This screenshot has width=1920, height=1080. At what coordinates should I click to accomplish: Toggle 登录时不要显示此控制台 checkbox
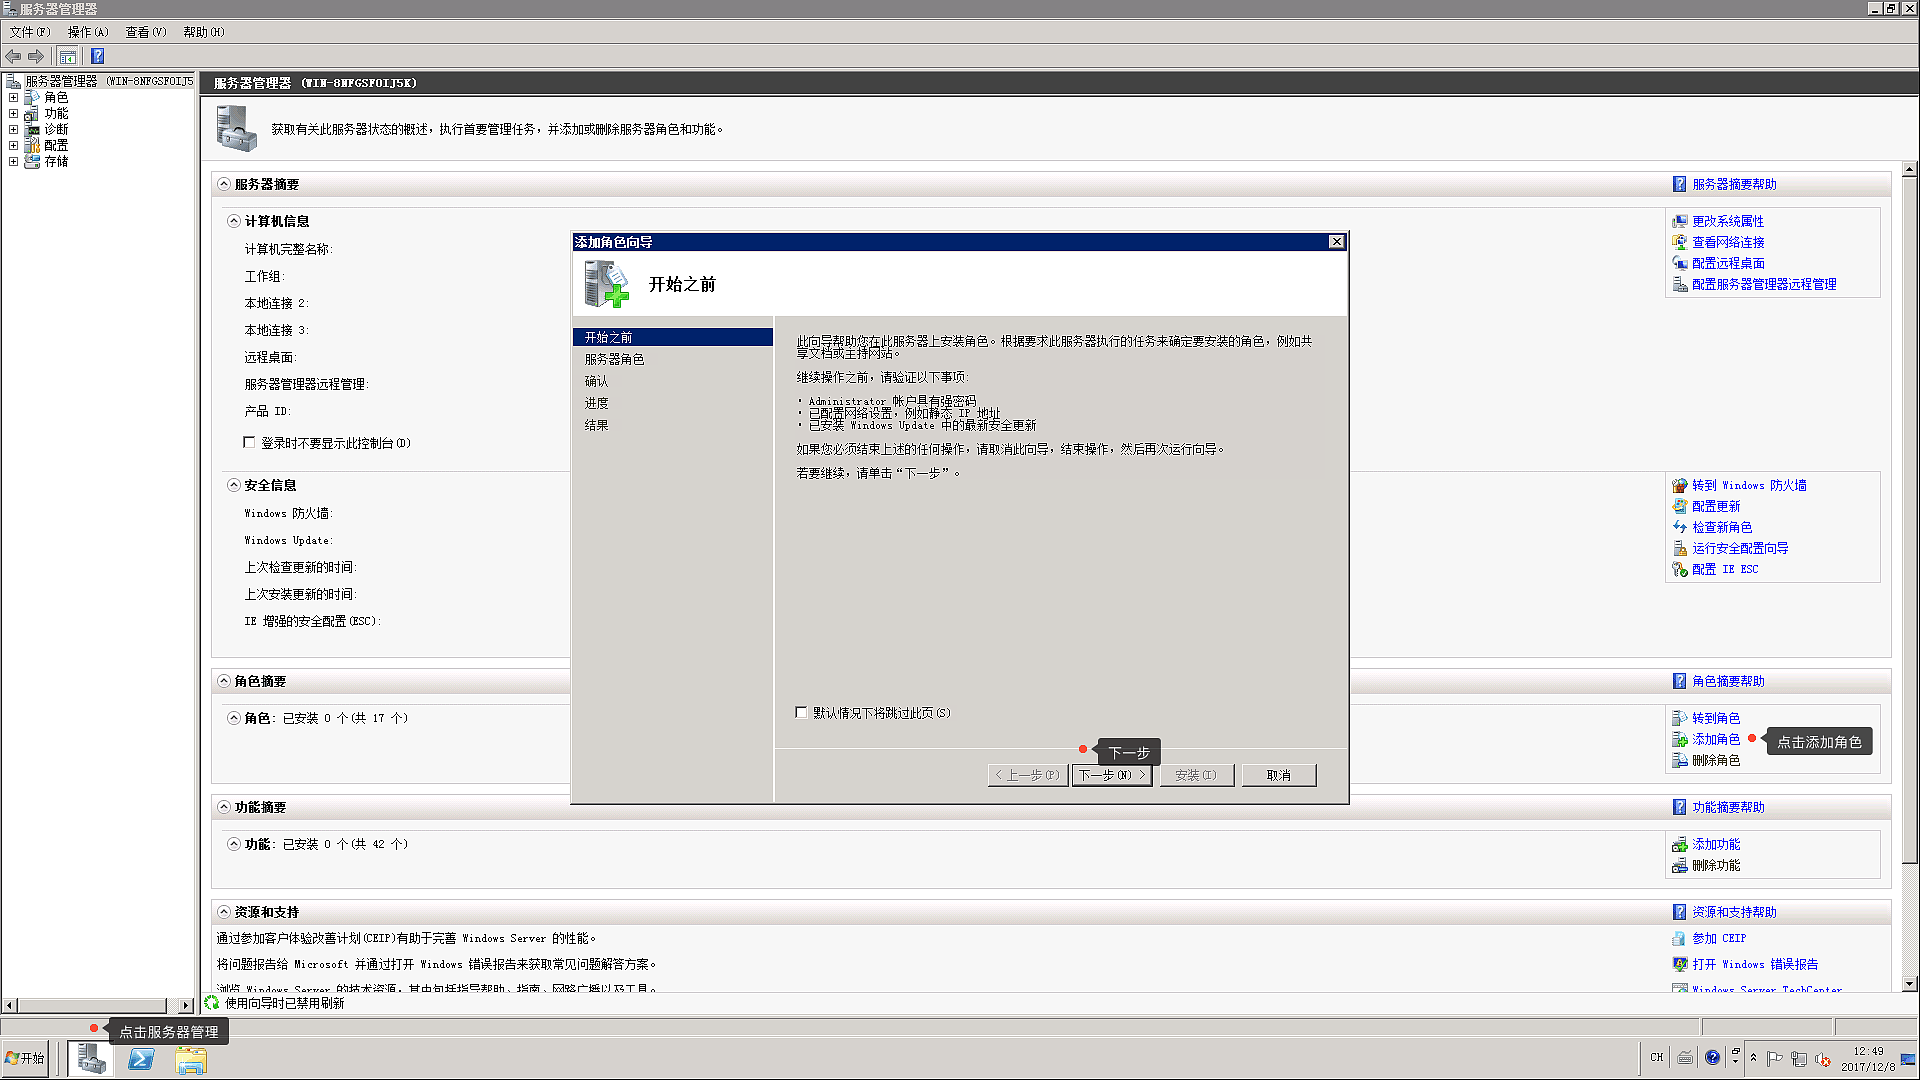pyautogui.click(x=249, y=442)
